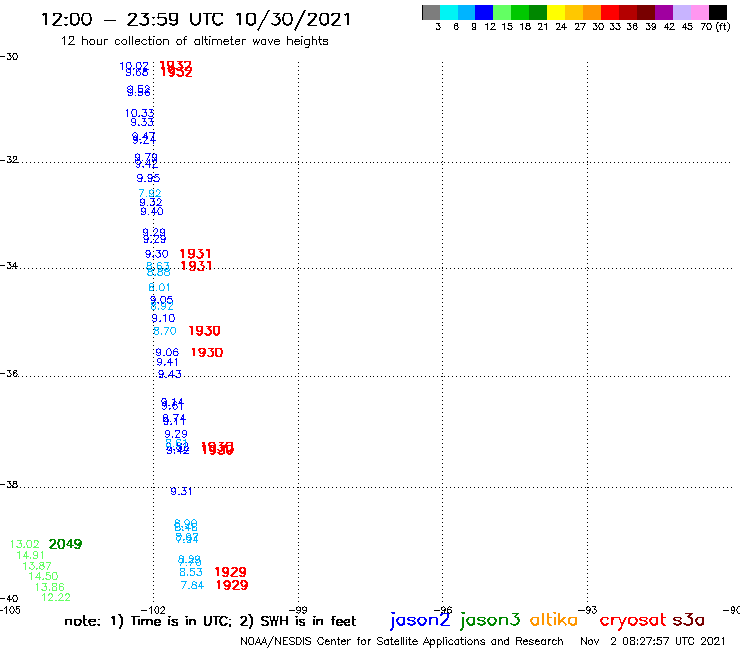740x650 pixels.
Task: Select the latitude axis label '-36'
Action: [x=9, y=373]
